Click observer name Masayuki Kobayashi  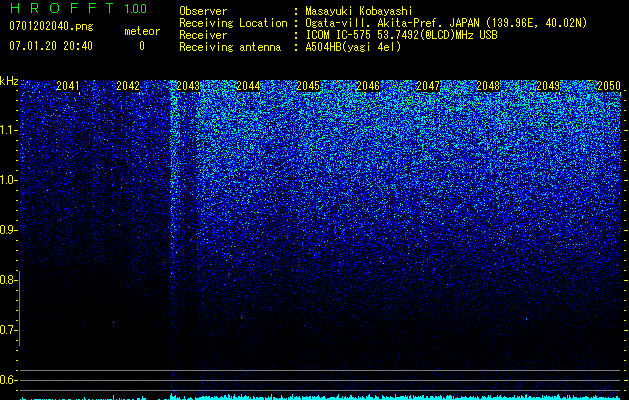pyautogui.click(x=359, y=11)
